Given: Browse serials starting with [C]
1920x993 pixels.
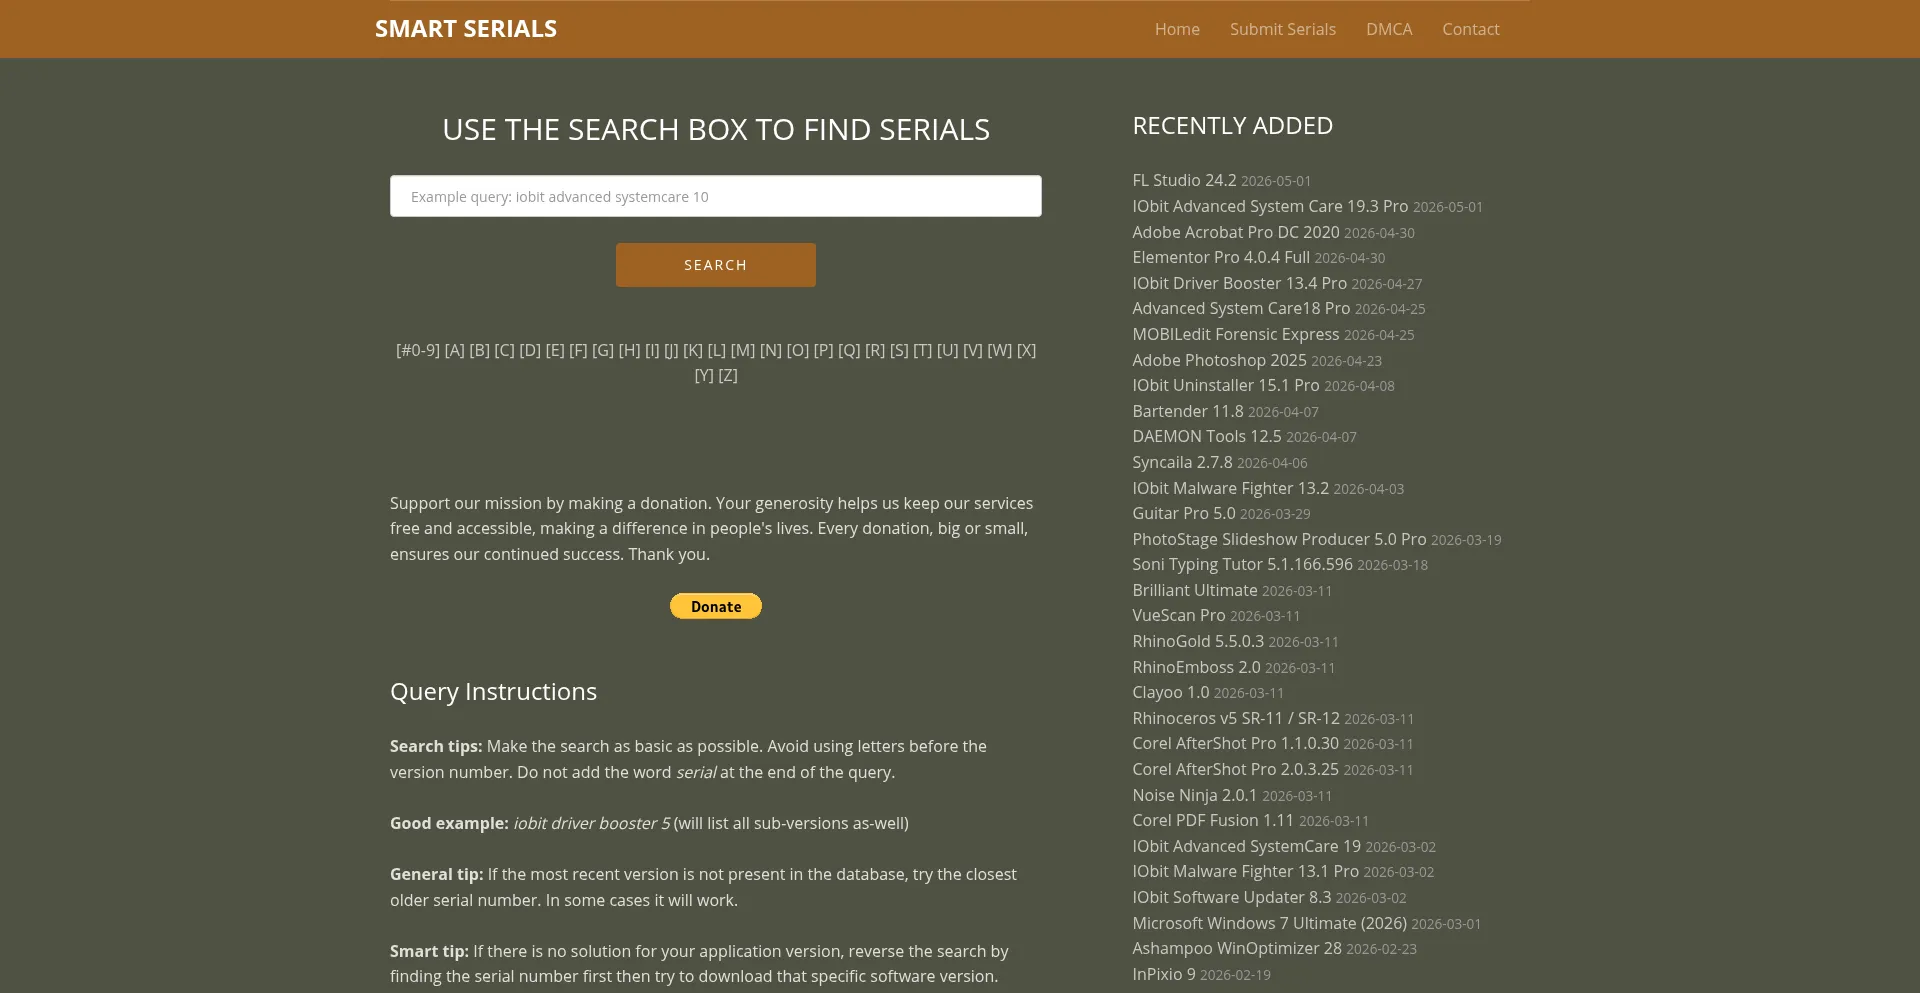Looking at the screenshot, I should 504,350.
